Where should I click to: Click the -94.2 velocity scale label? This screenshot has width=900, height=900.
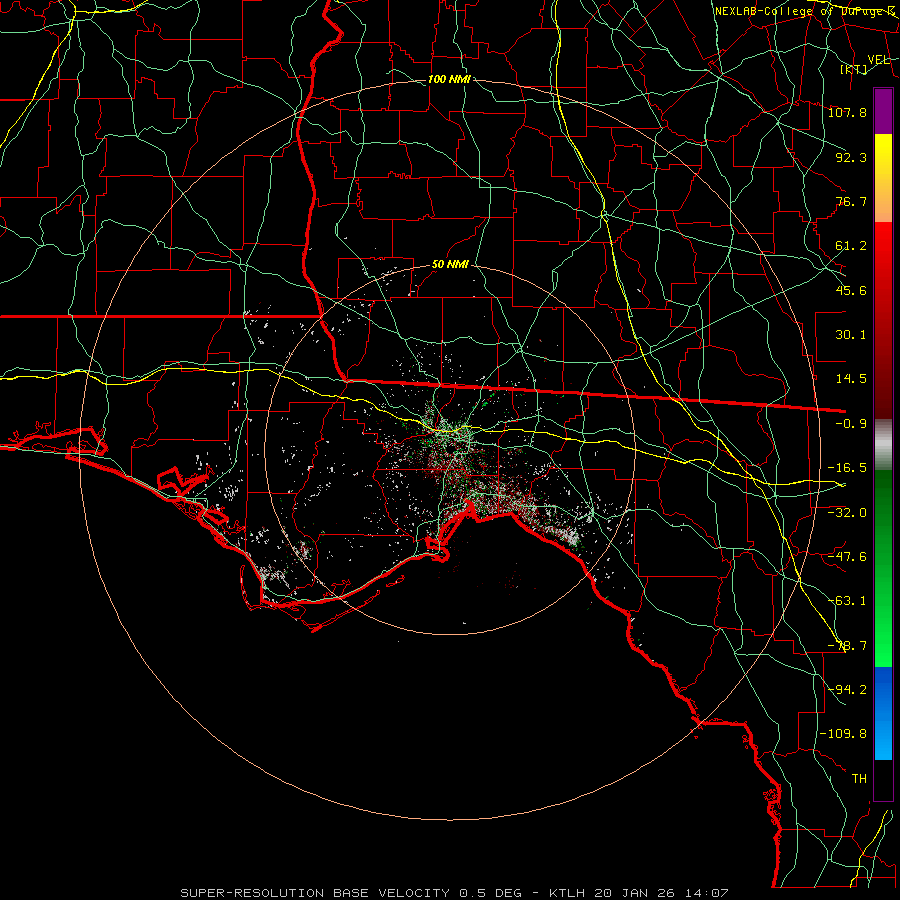[x=847, y=690]
